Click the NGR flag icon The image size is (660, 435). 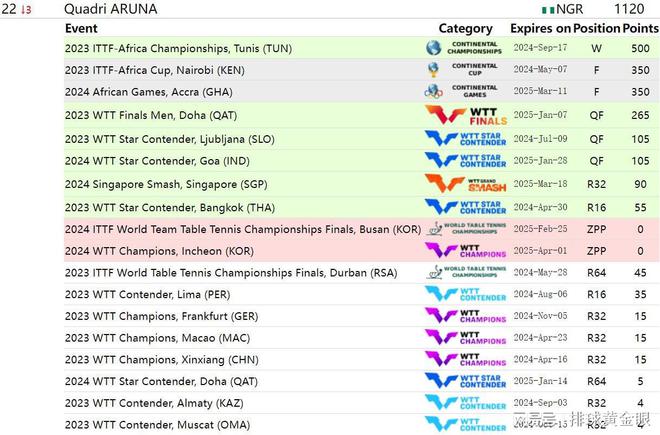coord(548,9)
